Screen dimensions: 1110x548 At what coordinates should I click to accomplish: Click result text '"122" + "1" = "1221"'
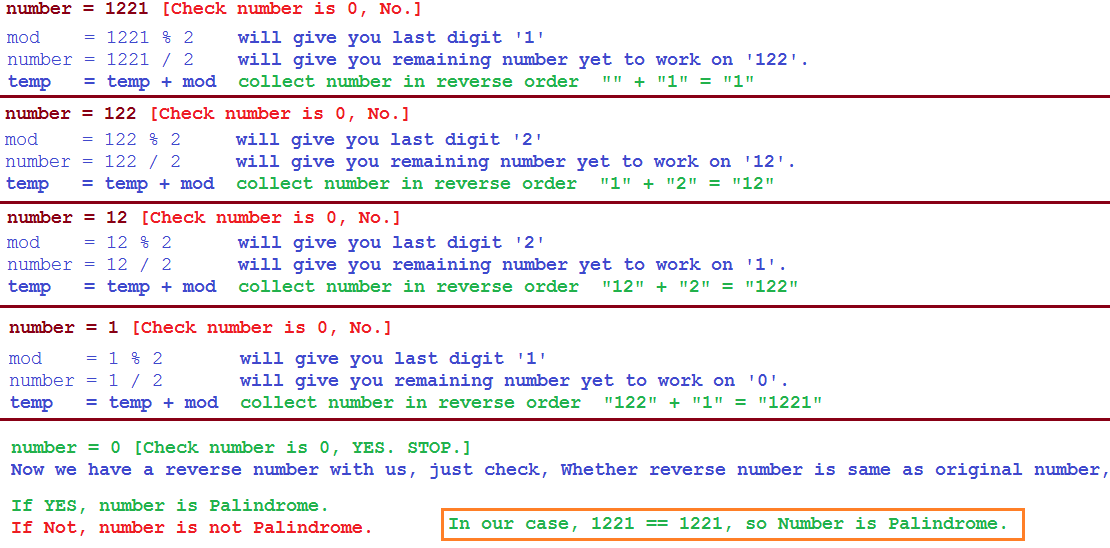[714, 403]
